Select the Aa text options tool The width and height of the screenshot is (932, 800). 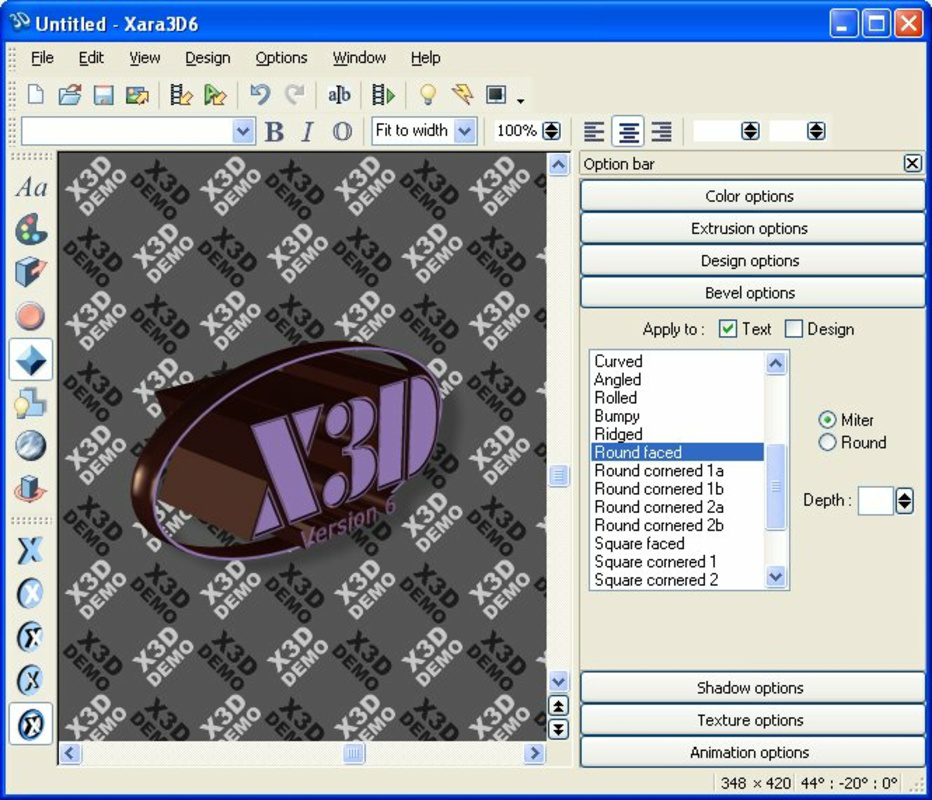pos(31,188)
